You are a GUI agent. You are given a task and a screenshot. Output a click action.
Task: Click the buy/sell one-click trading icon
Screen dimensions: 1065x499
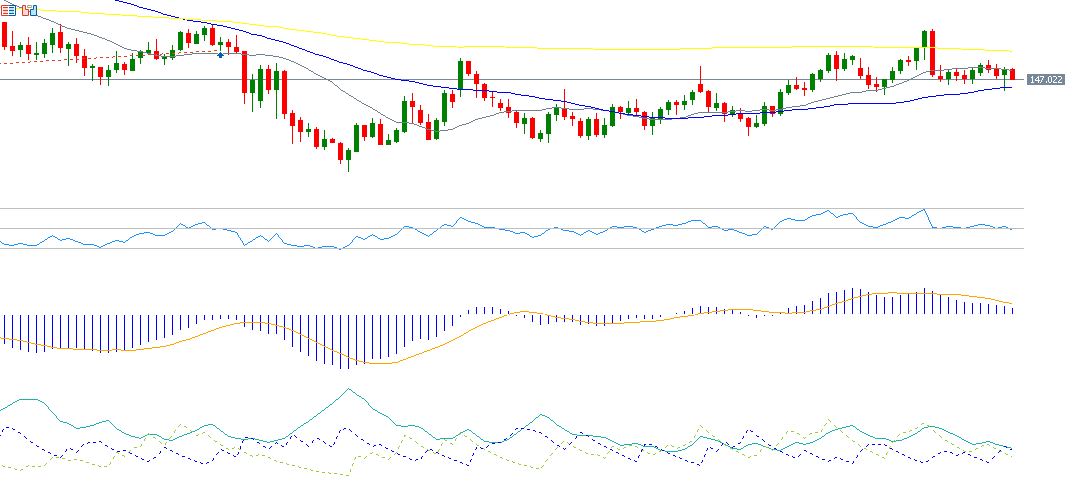coord(29,10)
